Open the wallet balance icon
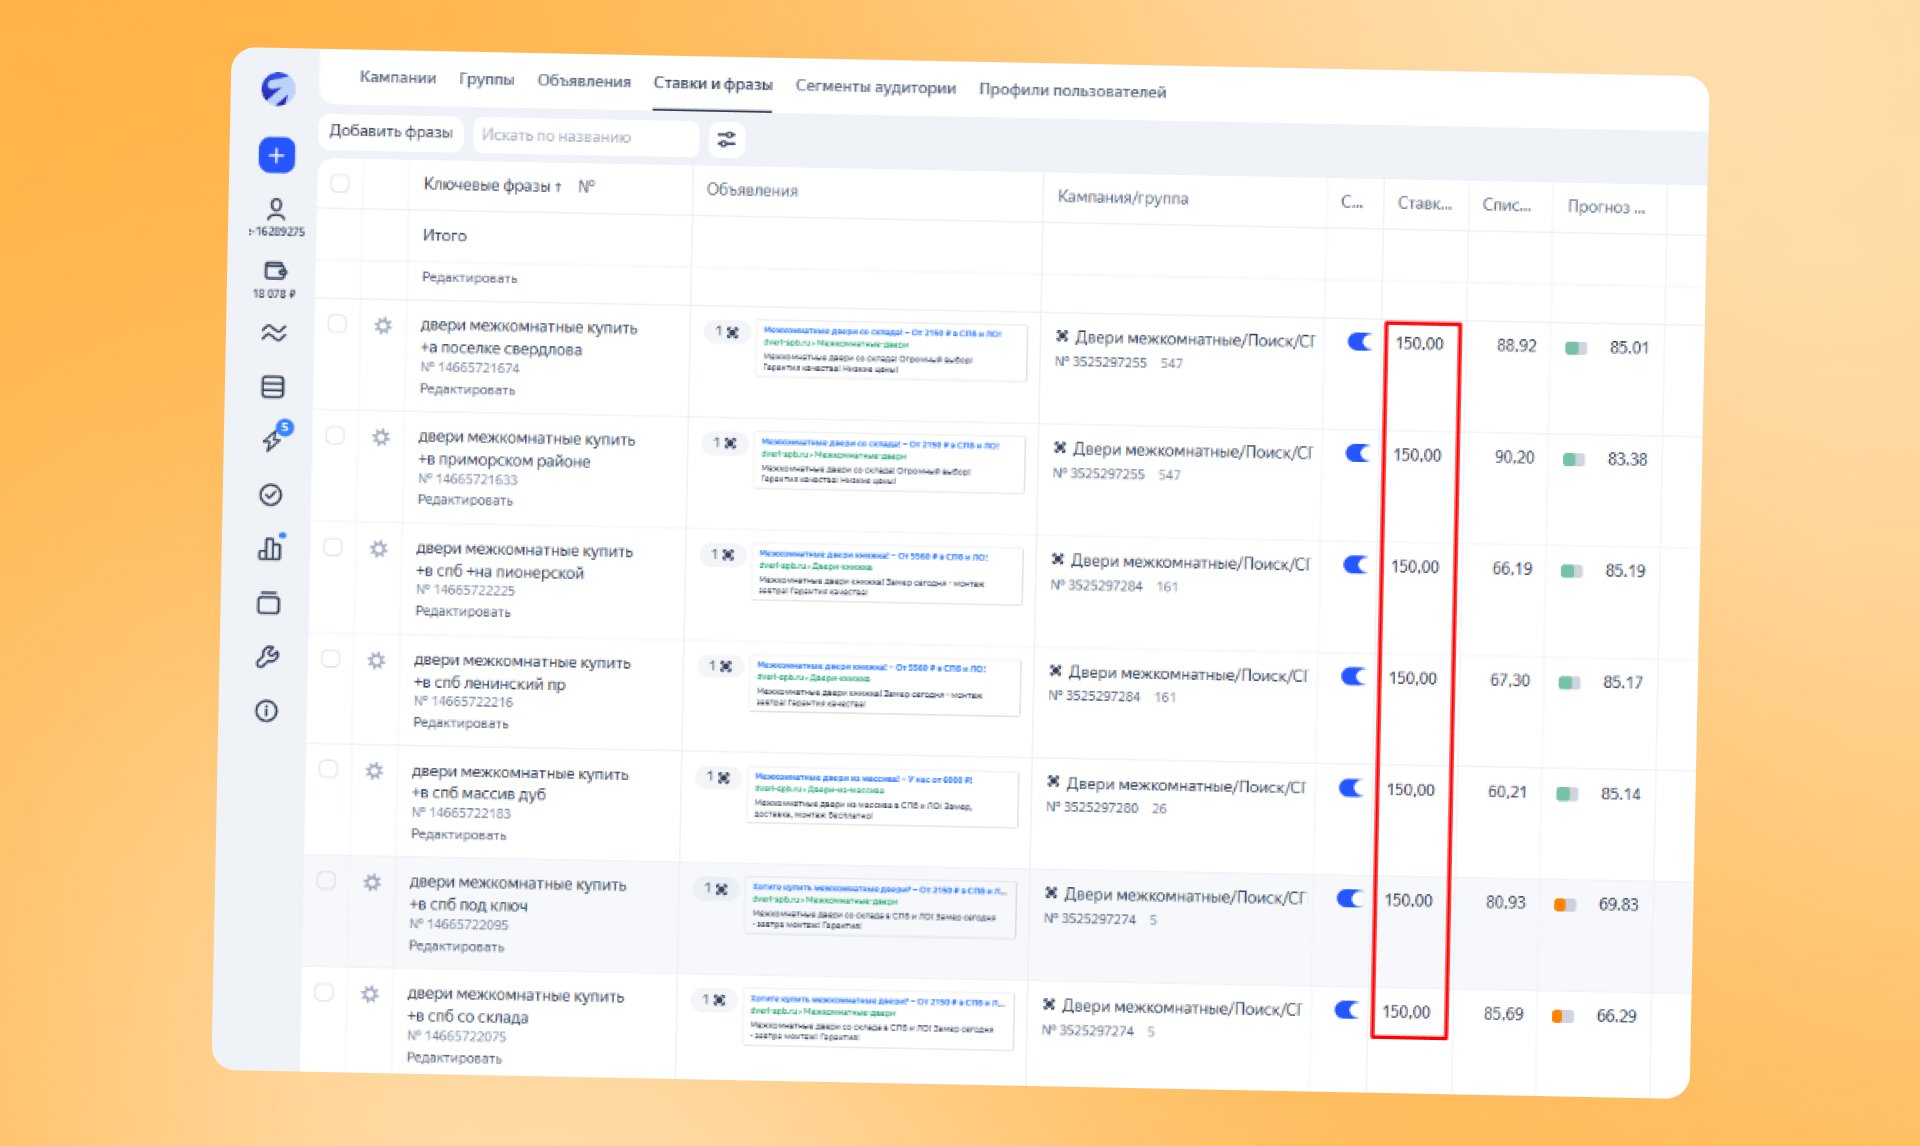The height and width of the screenshot is (1146, 1920). (275, 271)
